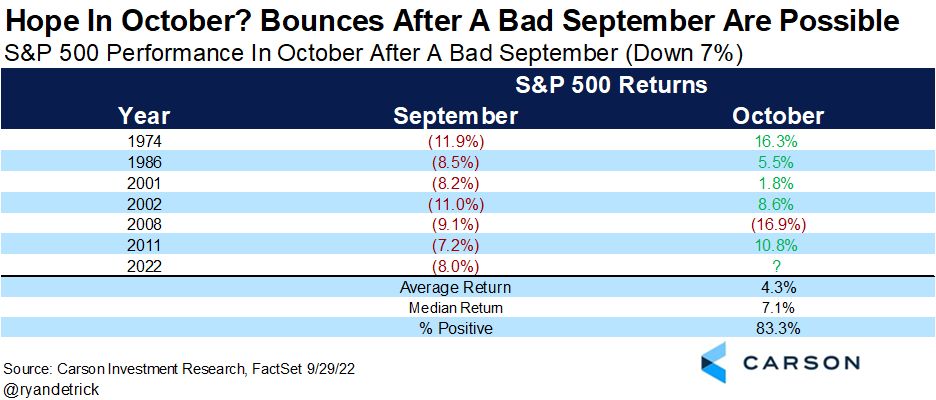Click the Median Return value 7.1%
This screenshot has width=936, height=400.
(x=778, y=308)
